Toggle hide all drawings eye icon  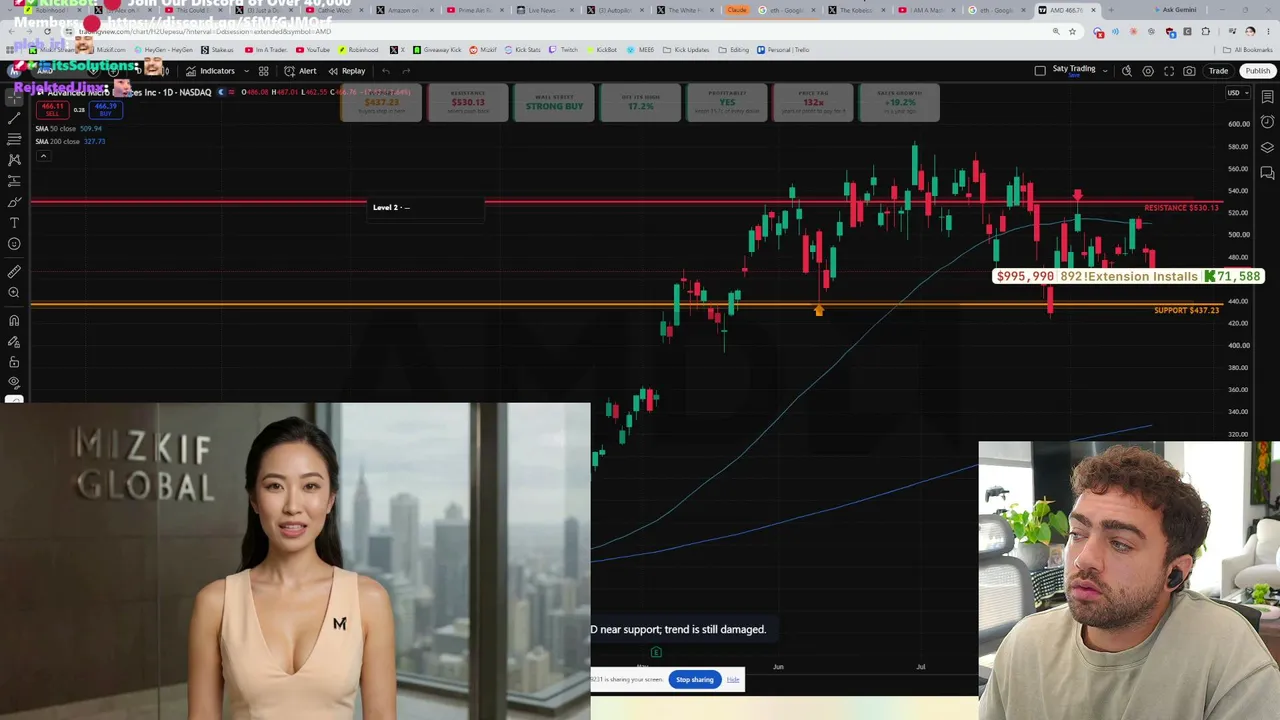[x=14, y=383]
